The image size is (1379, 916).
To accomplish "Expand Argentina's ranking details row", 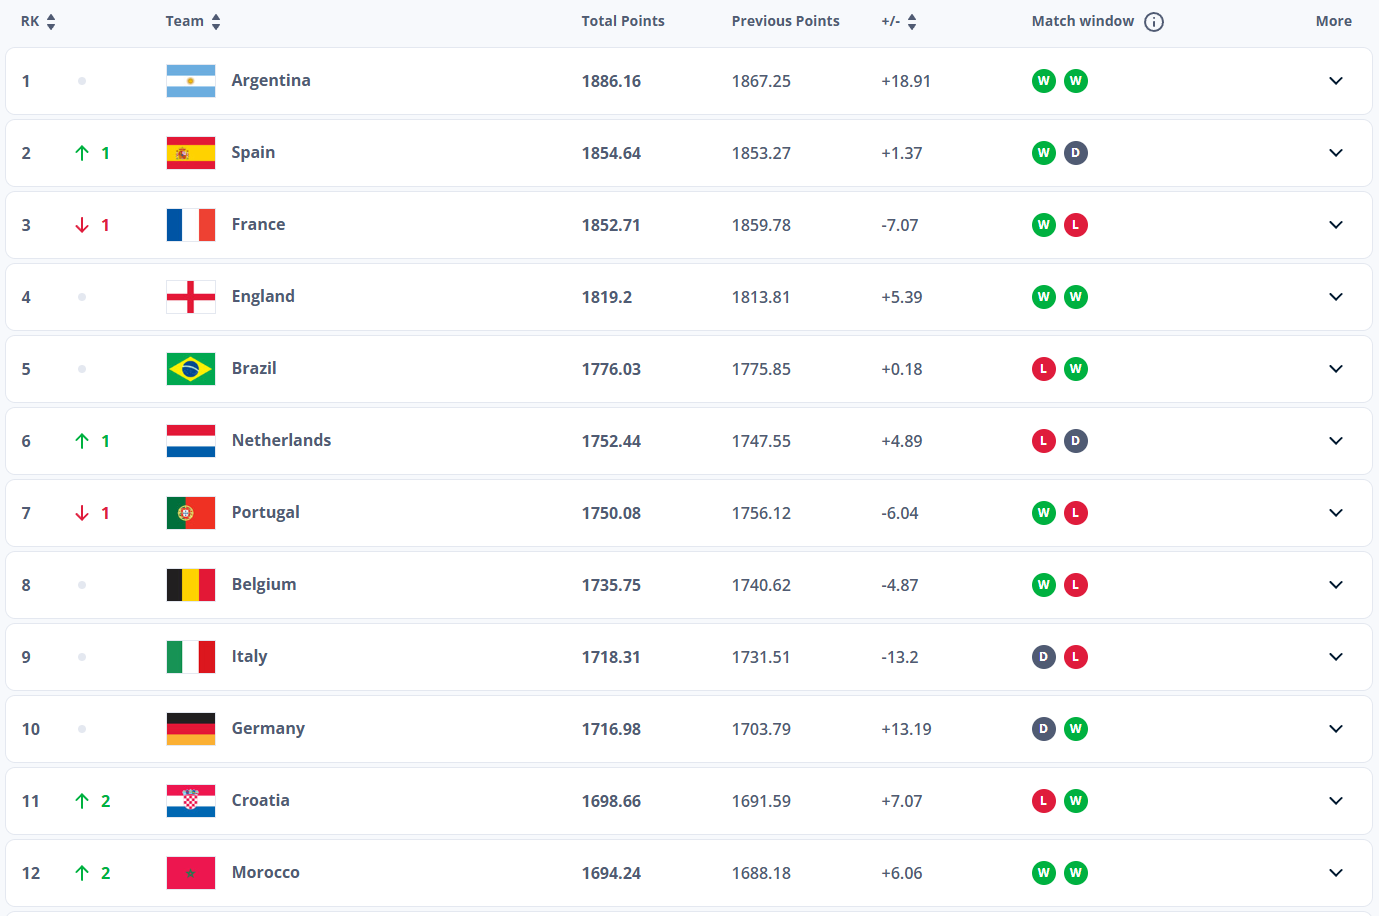I will click(1335, 81).
